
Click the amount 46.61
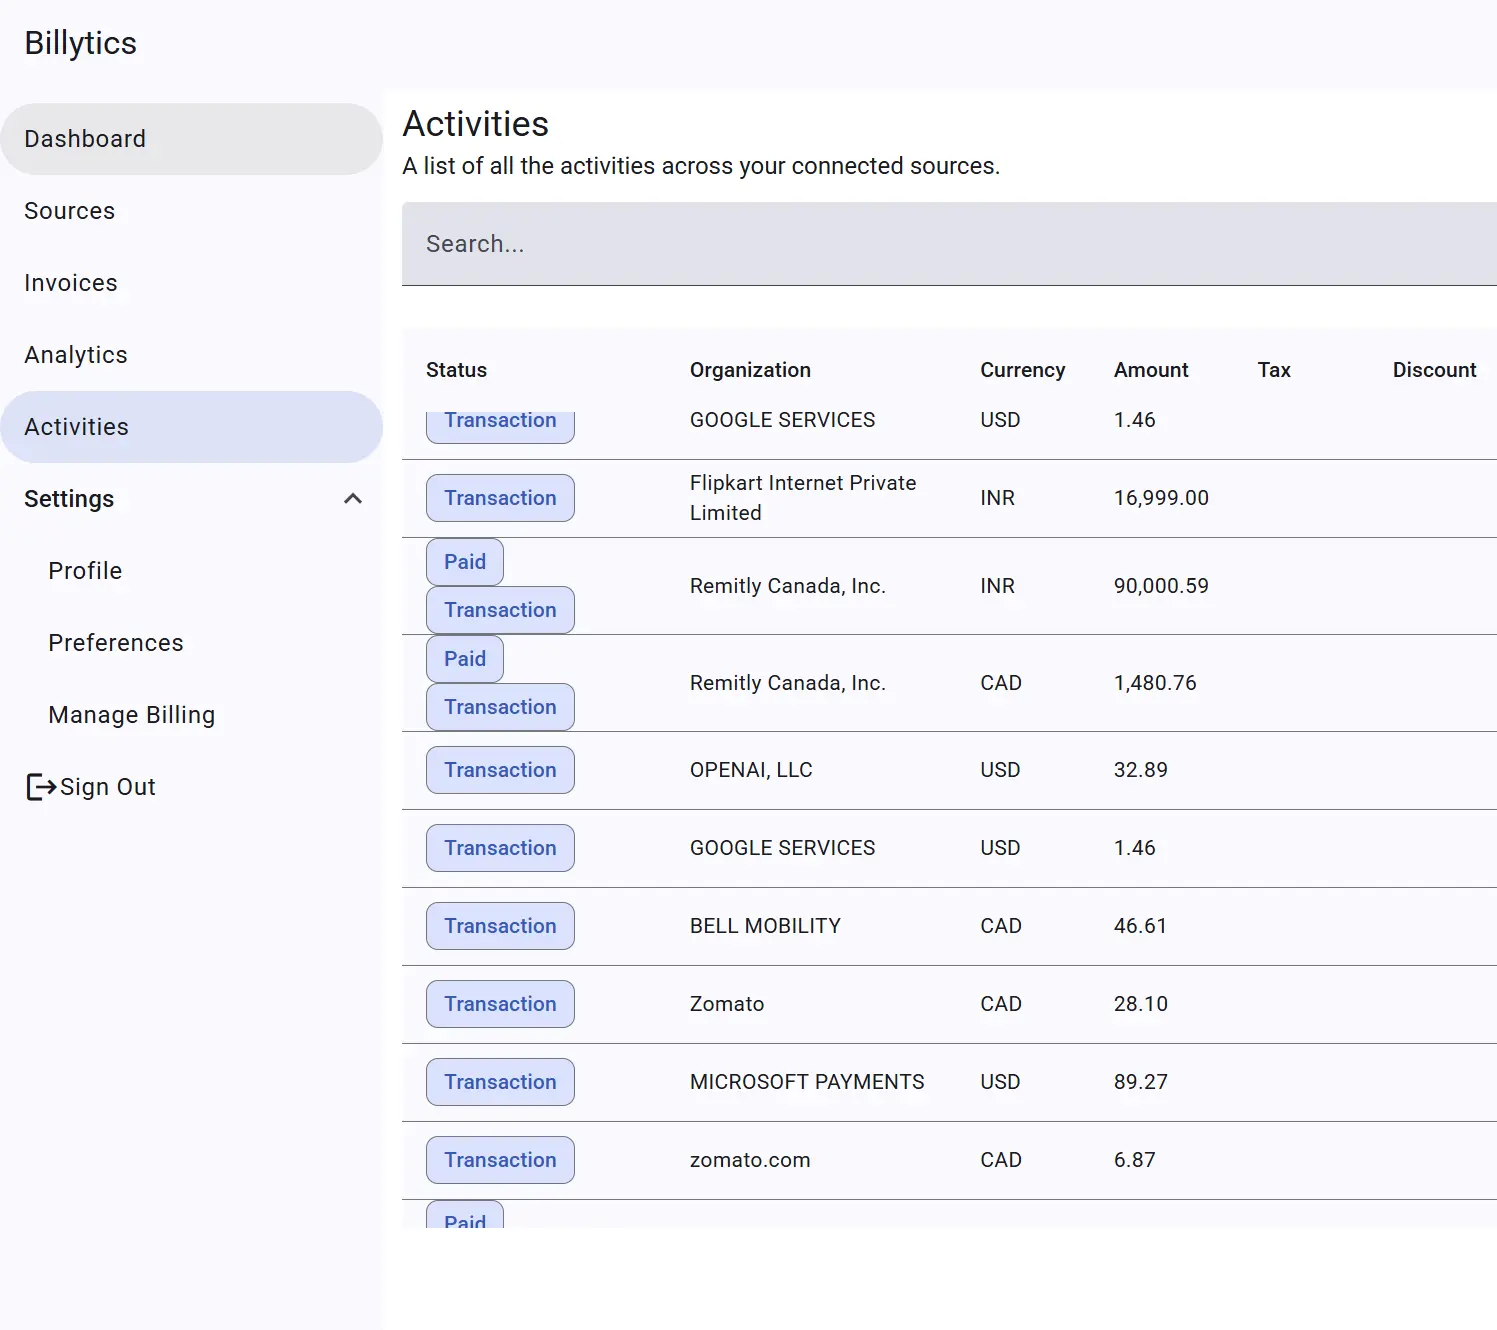1140,926
